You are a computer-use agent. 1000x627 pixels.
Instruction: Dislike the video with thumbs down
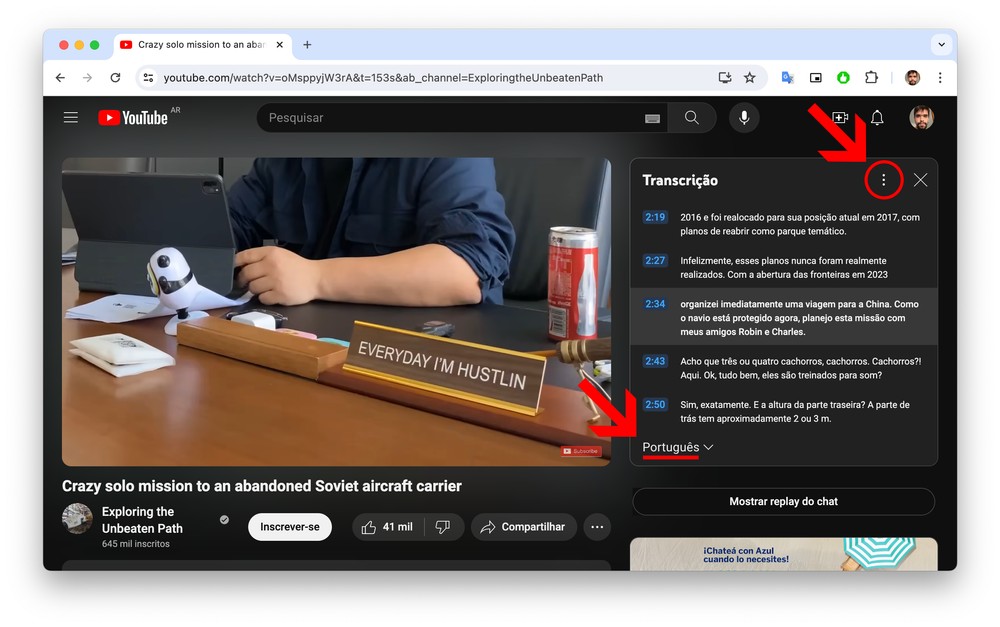[x=444, y=527]
